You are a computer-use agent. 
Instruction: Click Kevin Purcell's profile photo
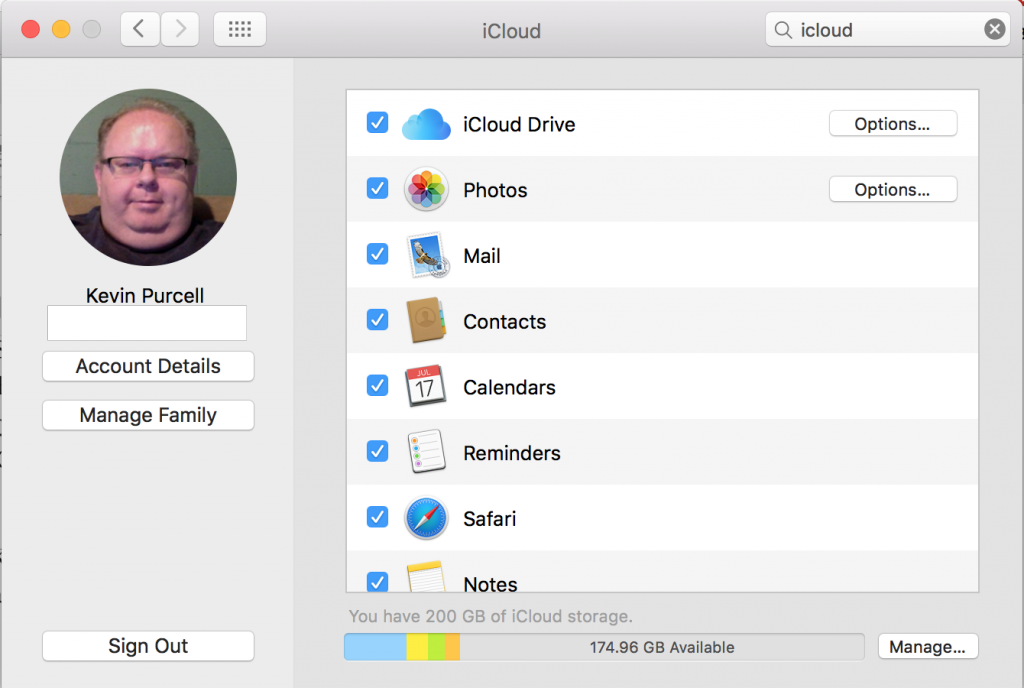(148, 178)
